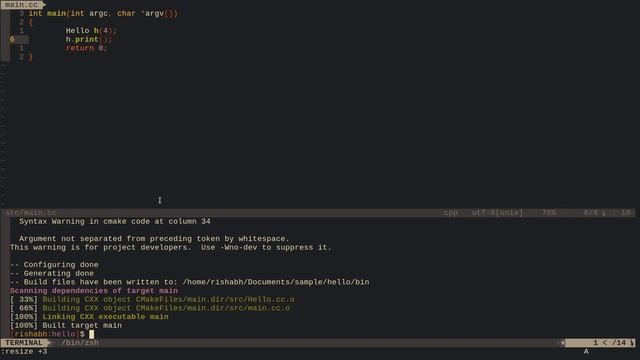Image resolution: width=640 pixels, height=360 pixels.
Task: Click 'Build files have been written to' line
Action: point(189,282)
